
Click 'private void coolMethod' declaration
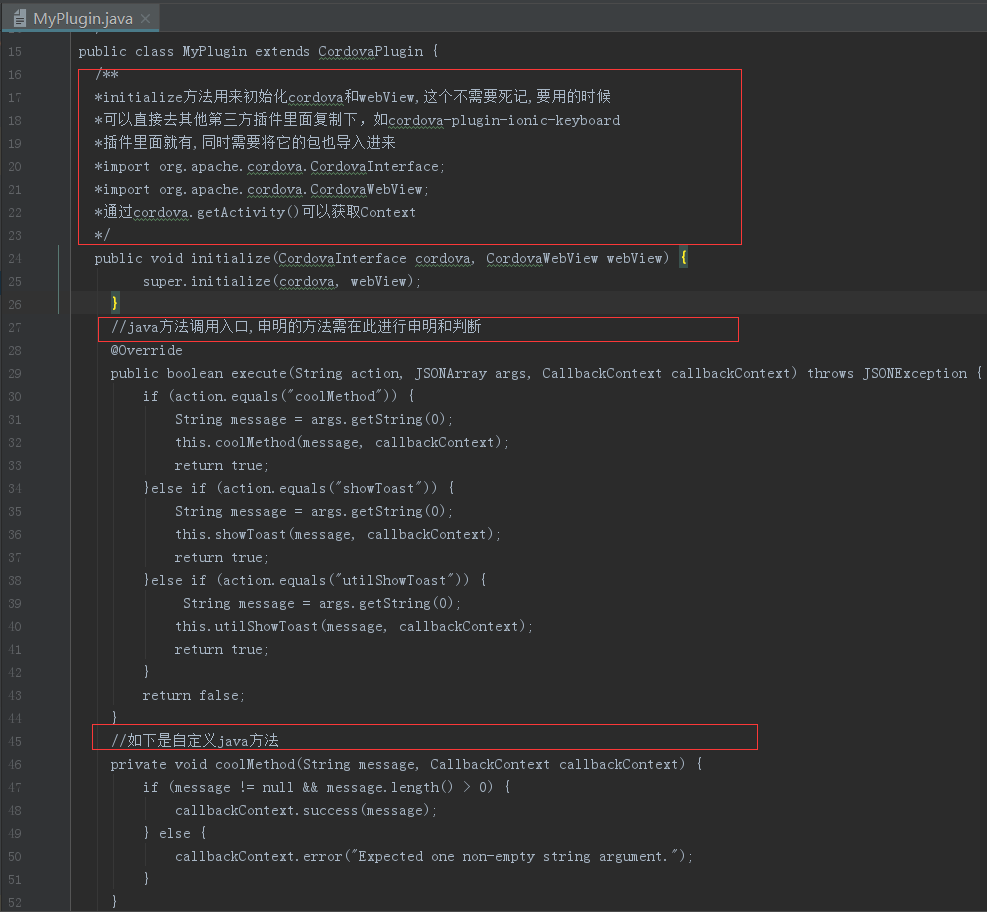coord(203,764)
